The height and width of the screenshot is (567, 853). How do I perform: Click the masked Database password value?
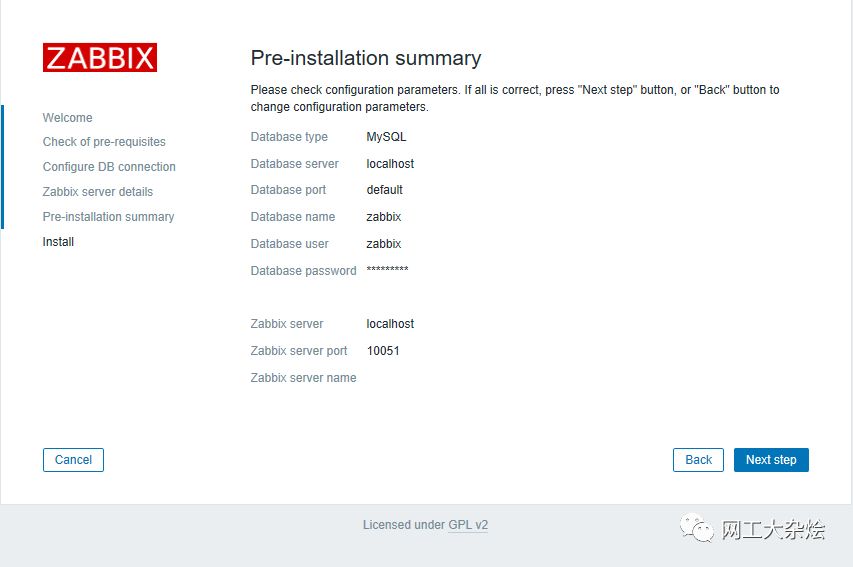click(387, 269)
